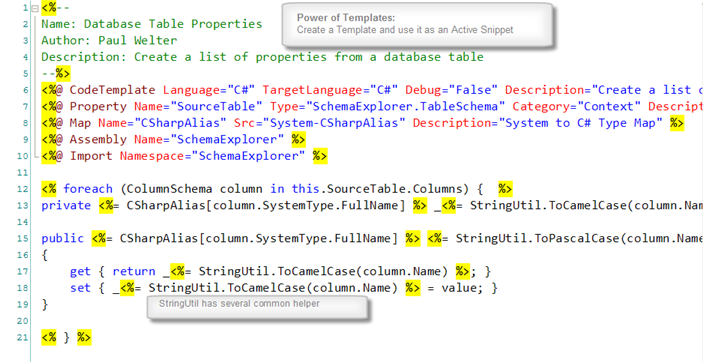703x362 pixels.
Task: Click the 'Import' directive keyword on line 10
Action: (x=91, y=156)
